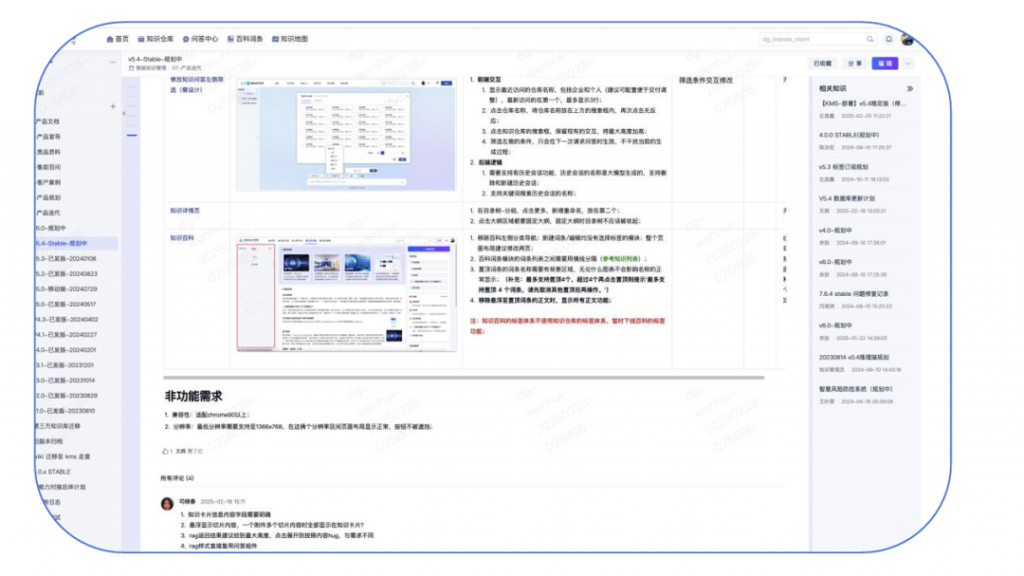Open the 百科词条 tab
This screenshot has height=576, width=1024.
[246, 39]
